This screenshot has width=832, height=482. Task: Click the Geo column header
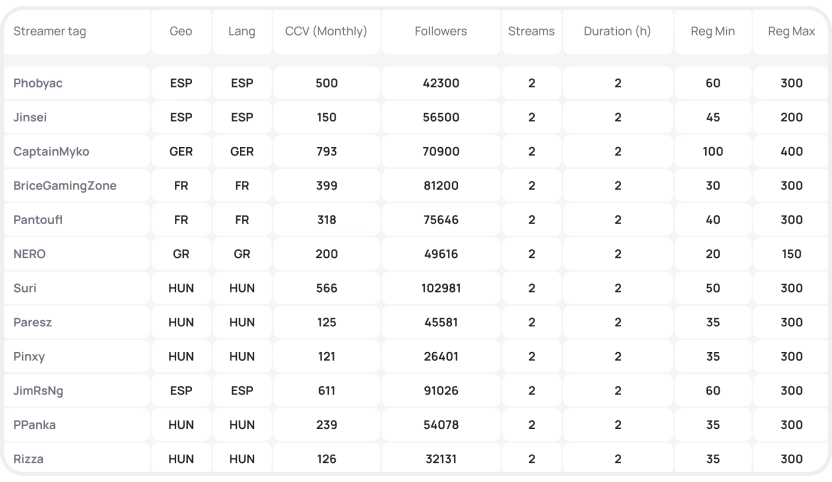click(180, 31)
